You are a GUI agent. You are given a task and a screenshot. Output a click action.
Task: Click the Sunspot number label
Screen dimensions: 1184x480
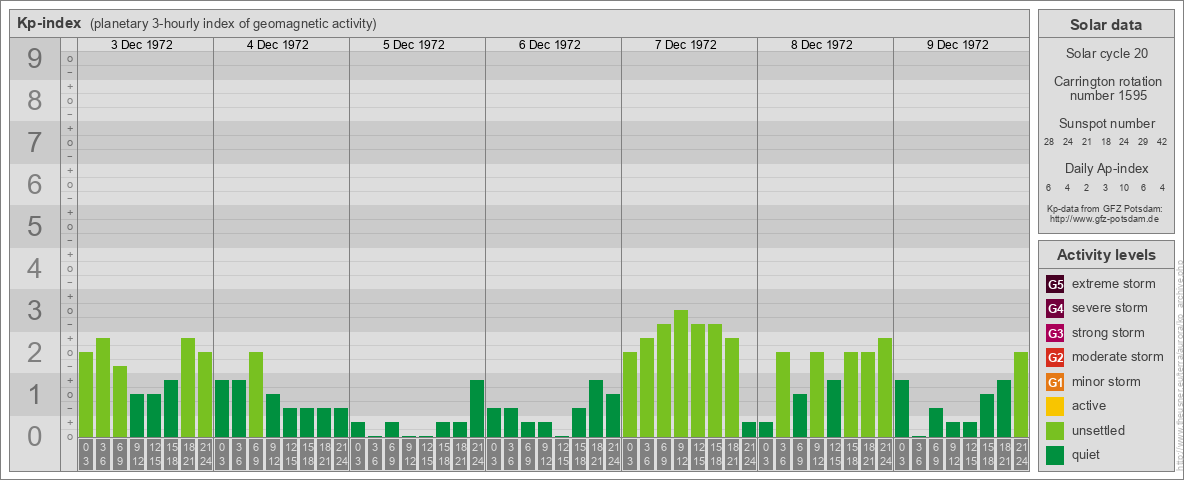click(x=1106, y=124)
